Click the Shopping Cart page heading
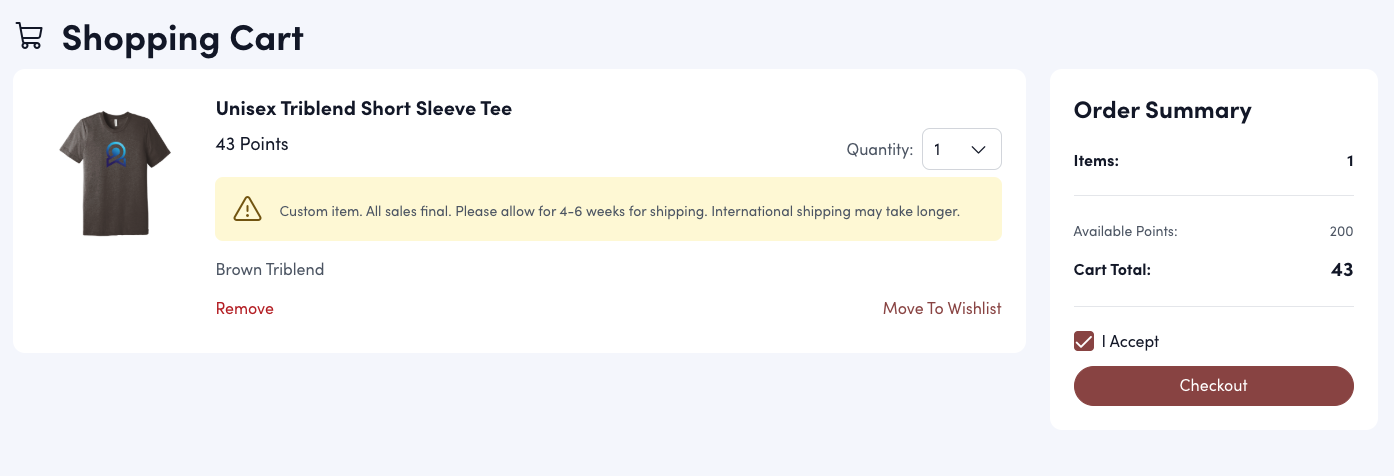The height and width of the screenshot is (476, 1394). (x=182, y=38)
